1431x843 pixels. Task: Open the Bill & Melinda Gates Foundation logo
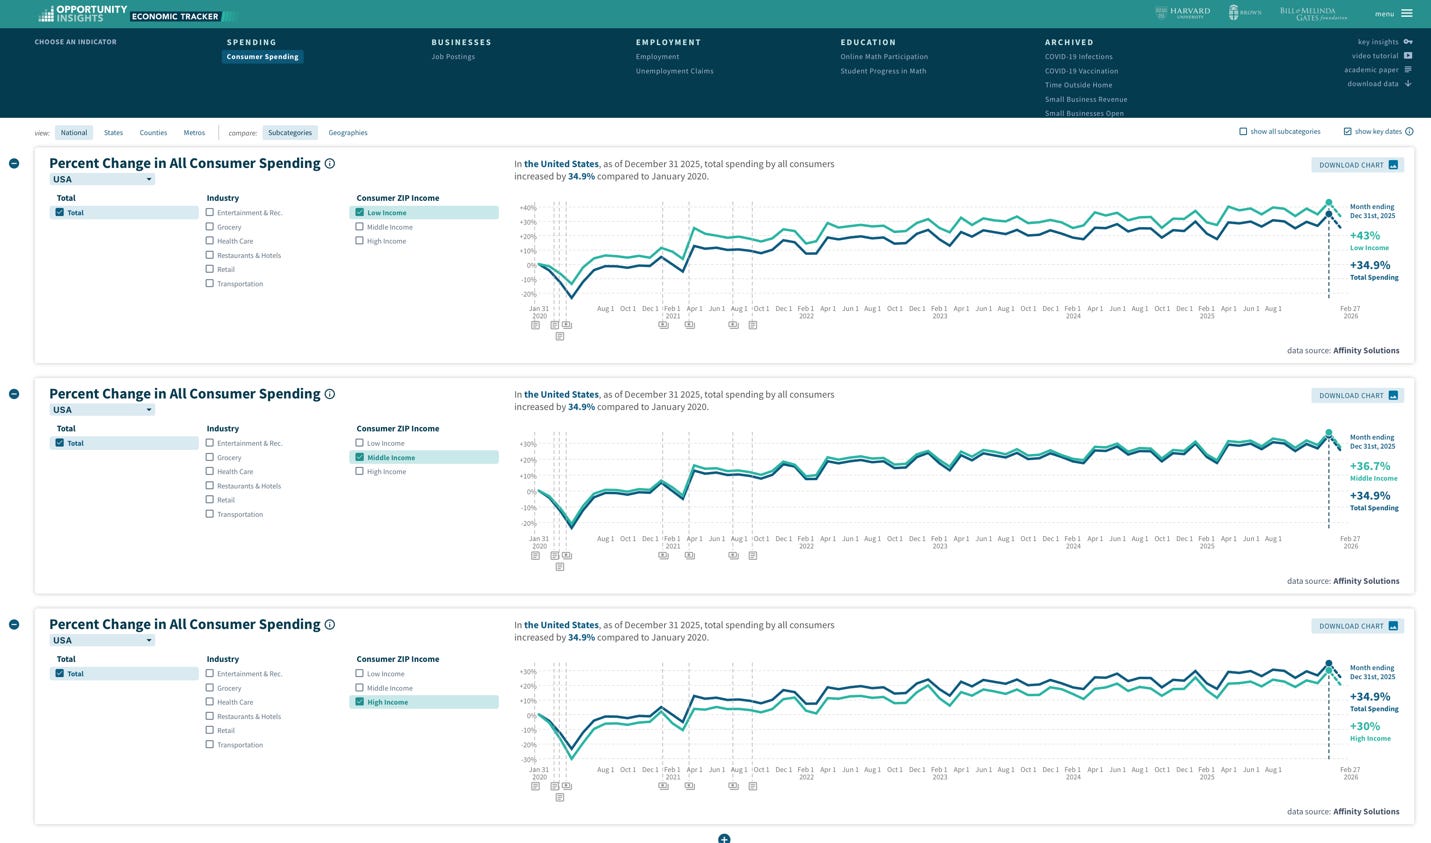tap(1313, 13)
